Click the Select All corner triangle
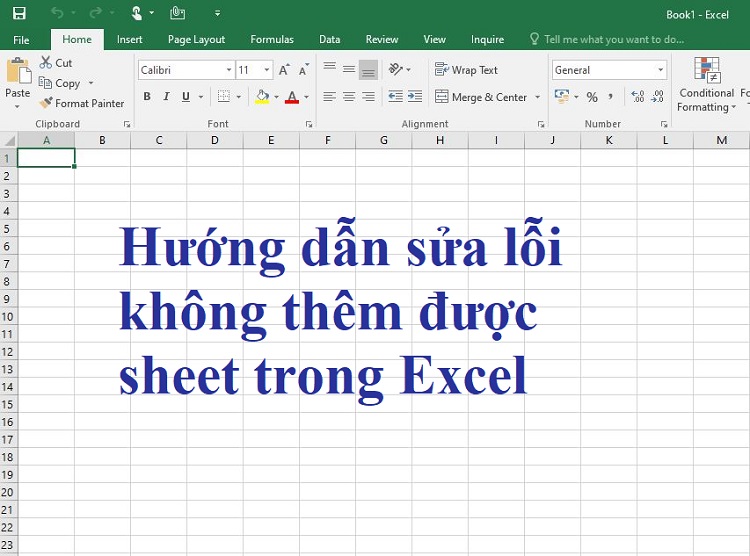 pos(9,141)
